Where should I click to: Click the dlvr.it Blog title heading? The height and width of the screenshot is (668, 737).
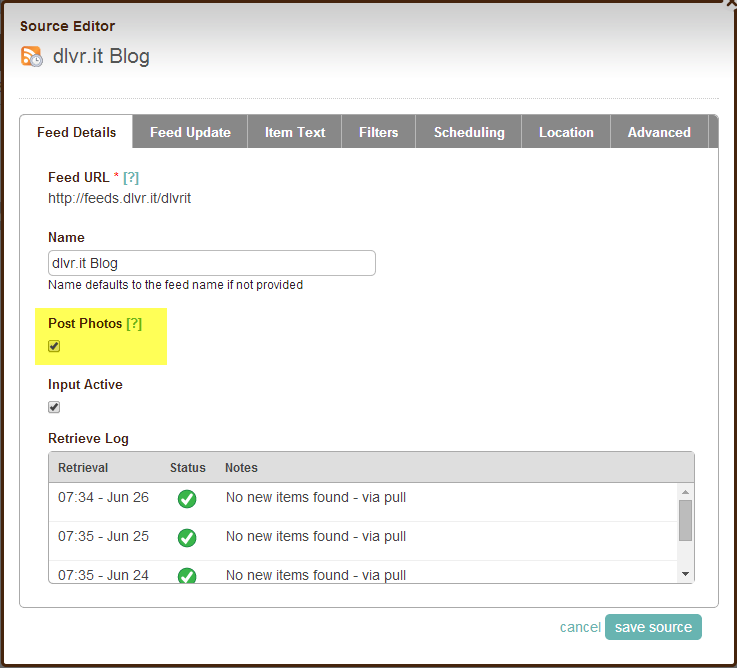(101, 56)
